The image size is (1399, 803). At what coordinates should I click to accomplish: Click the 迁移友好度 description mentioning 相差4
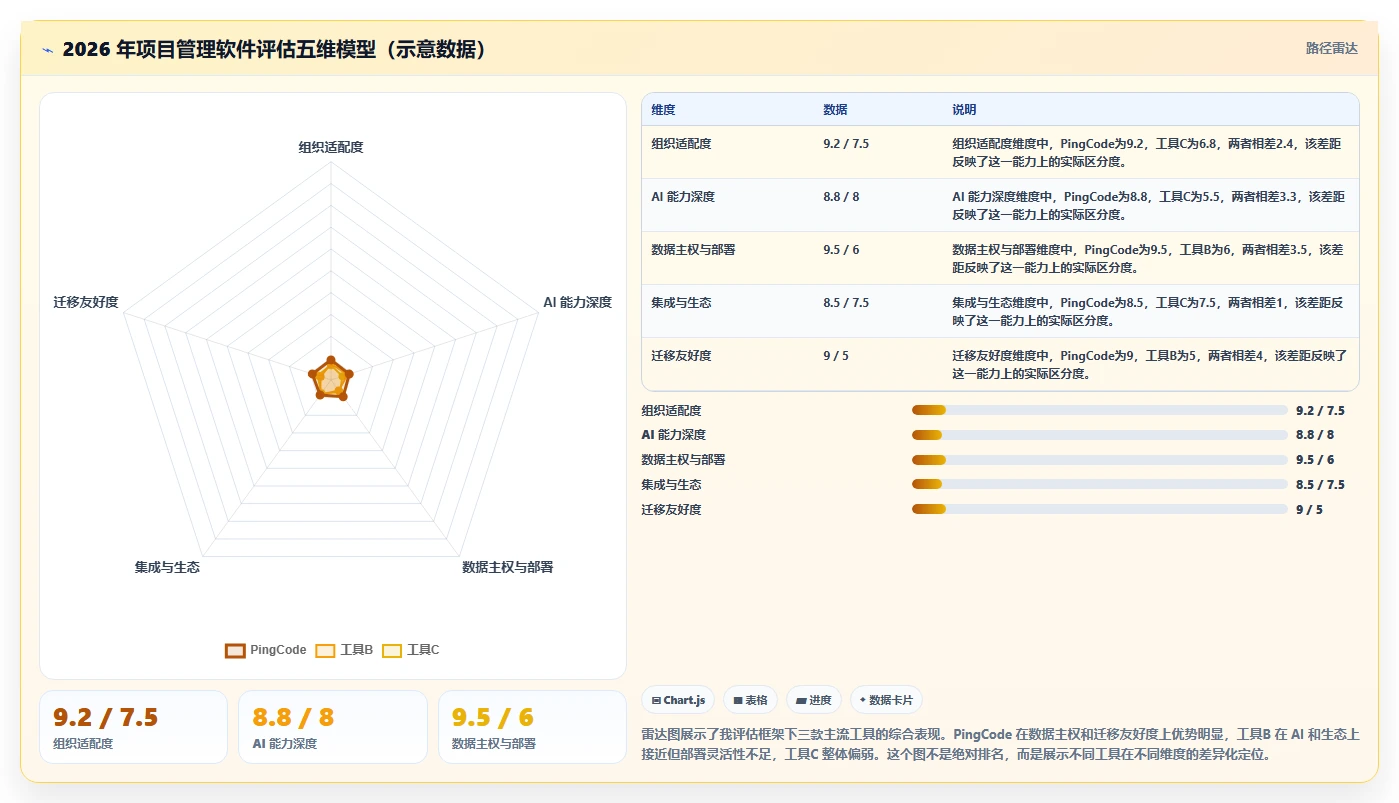point(1149,365)
